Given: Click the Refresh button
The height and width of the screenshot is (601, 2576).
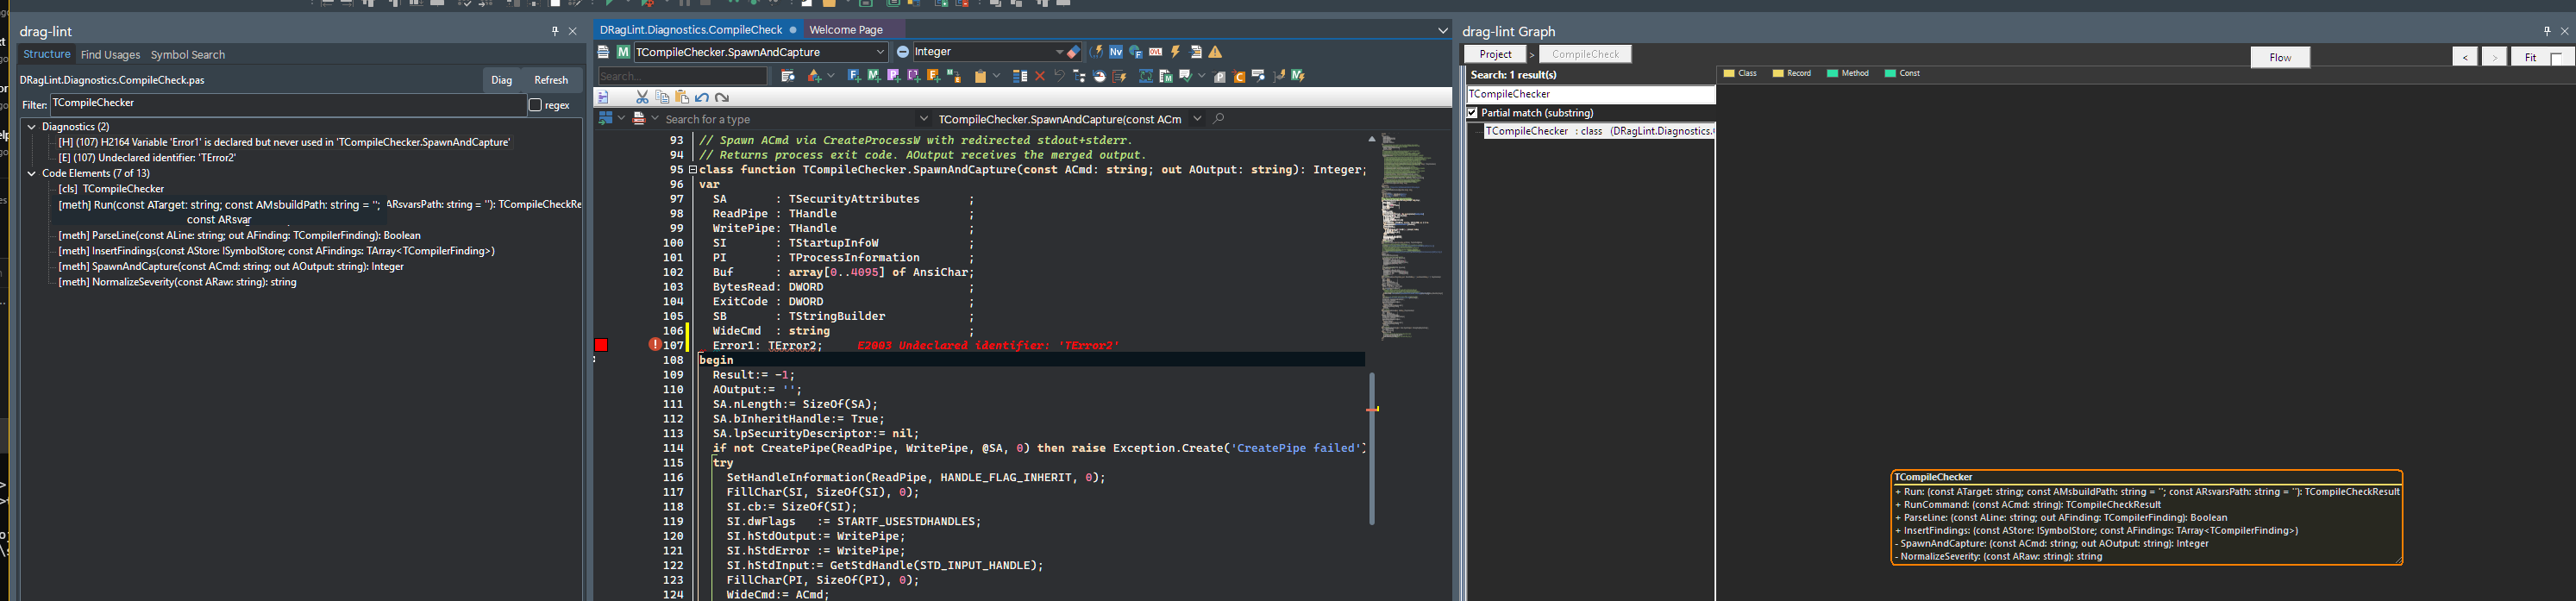Looking at the screenshot, I should pos(550,80).
